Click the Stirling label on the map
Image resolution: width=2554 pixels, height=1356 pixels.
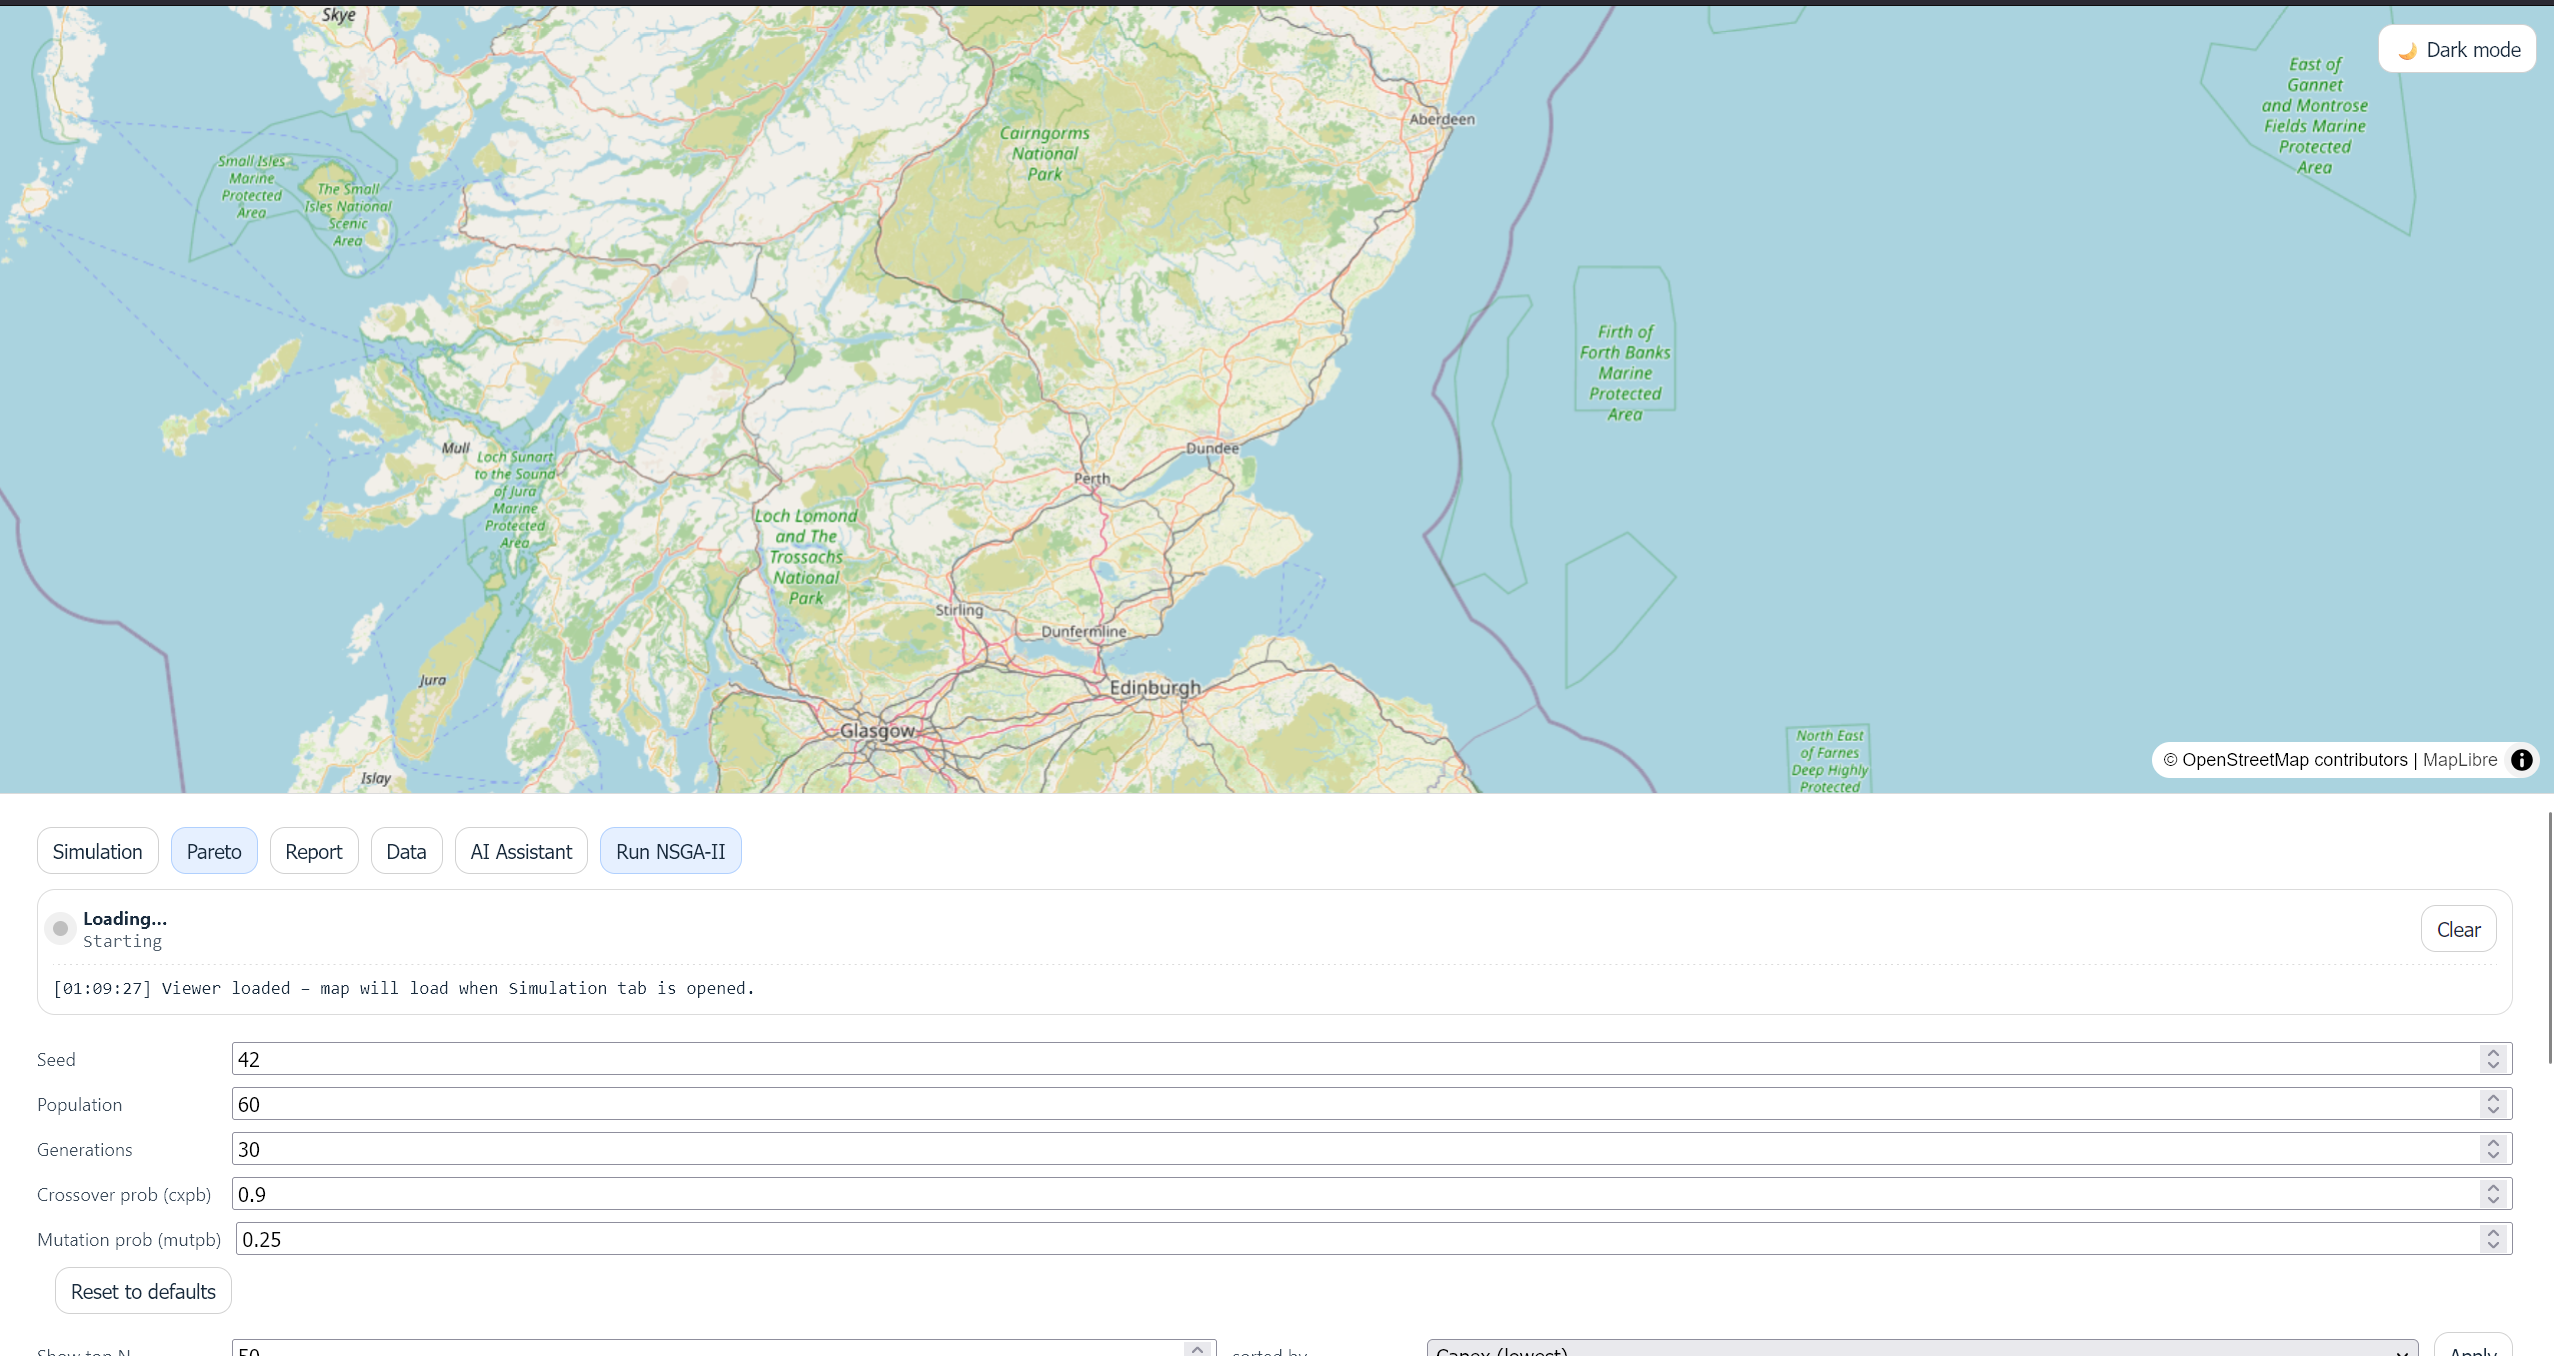tap(959, 610)
